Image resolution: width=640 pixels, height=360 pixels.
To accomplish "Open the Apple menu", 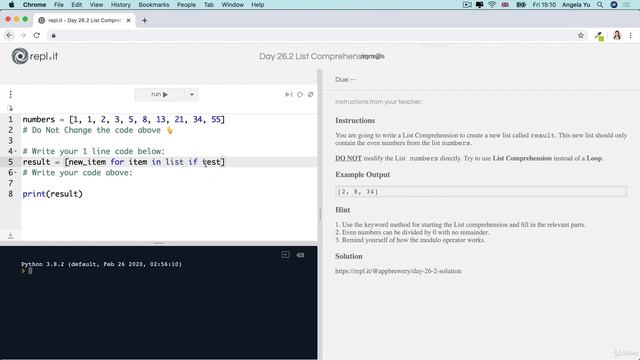I will coord(11,5).
